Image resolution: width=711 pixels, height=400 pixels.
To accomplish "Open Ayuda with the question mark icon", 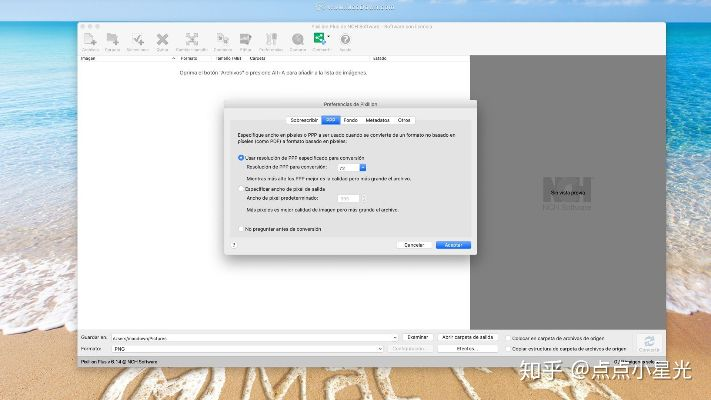I will click(345, 39).
